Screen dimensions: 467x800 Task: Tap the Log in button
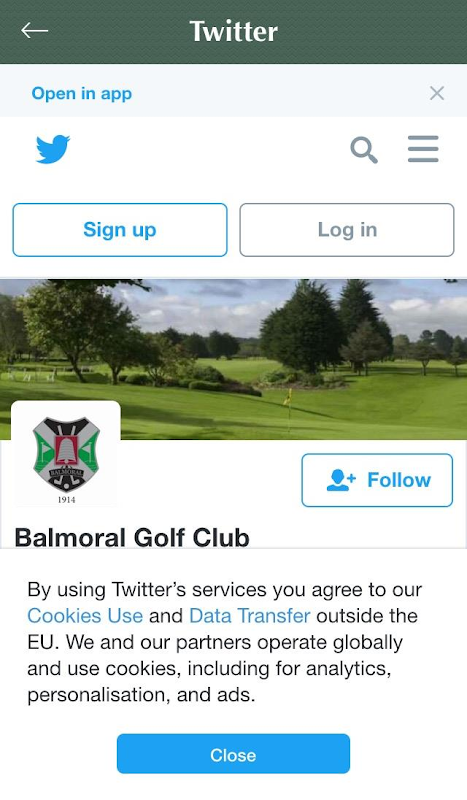(x=347, y=230)
